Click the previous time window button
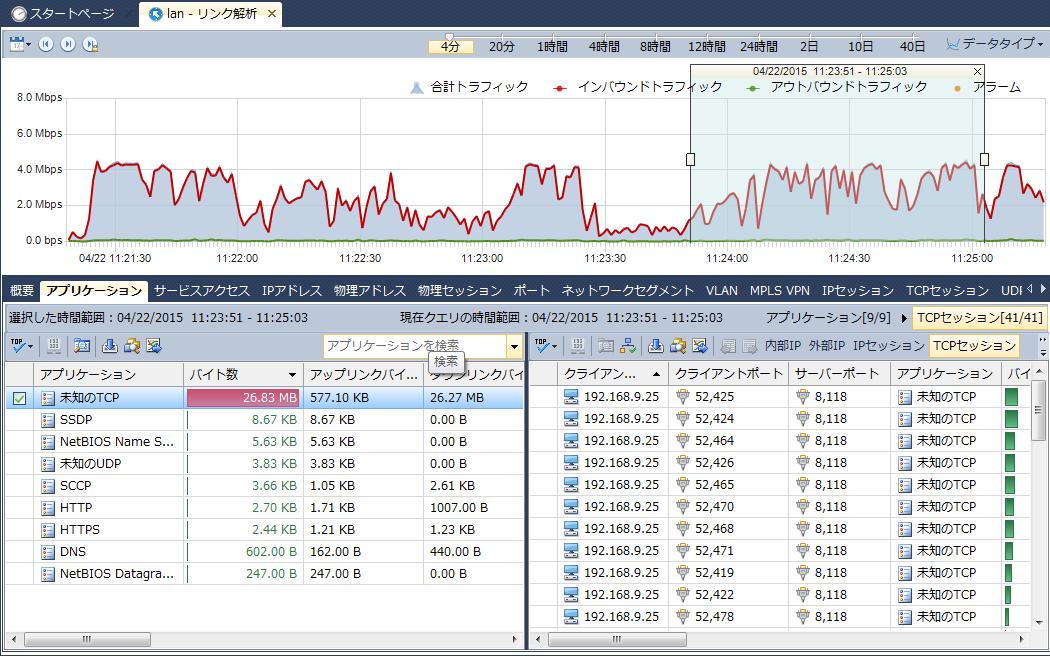Screen dimensions: 1050x656 pos(46,44)
